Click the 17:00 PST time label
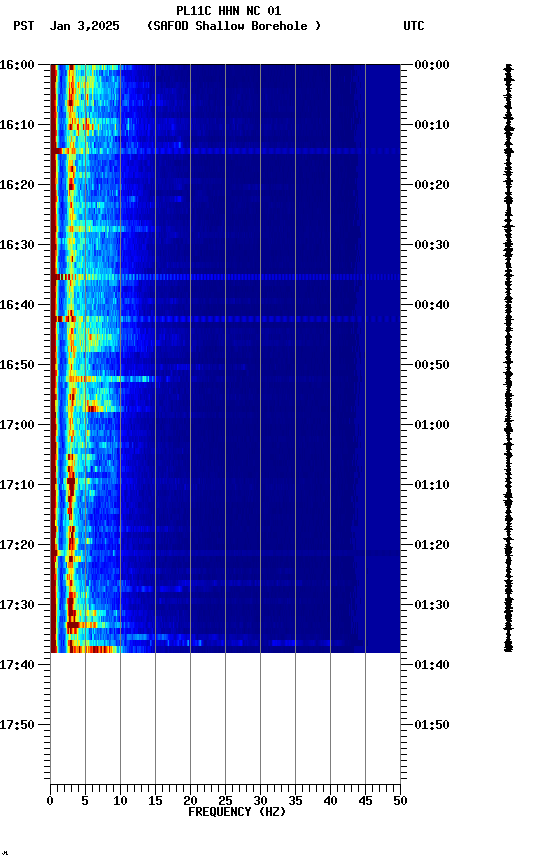 [x=17, y=425]
